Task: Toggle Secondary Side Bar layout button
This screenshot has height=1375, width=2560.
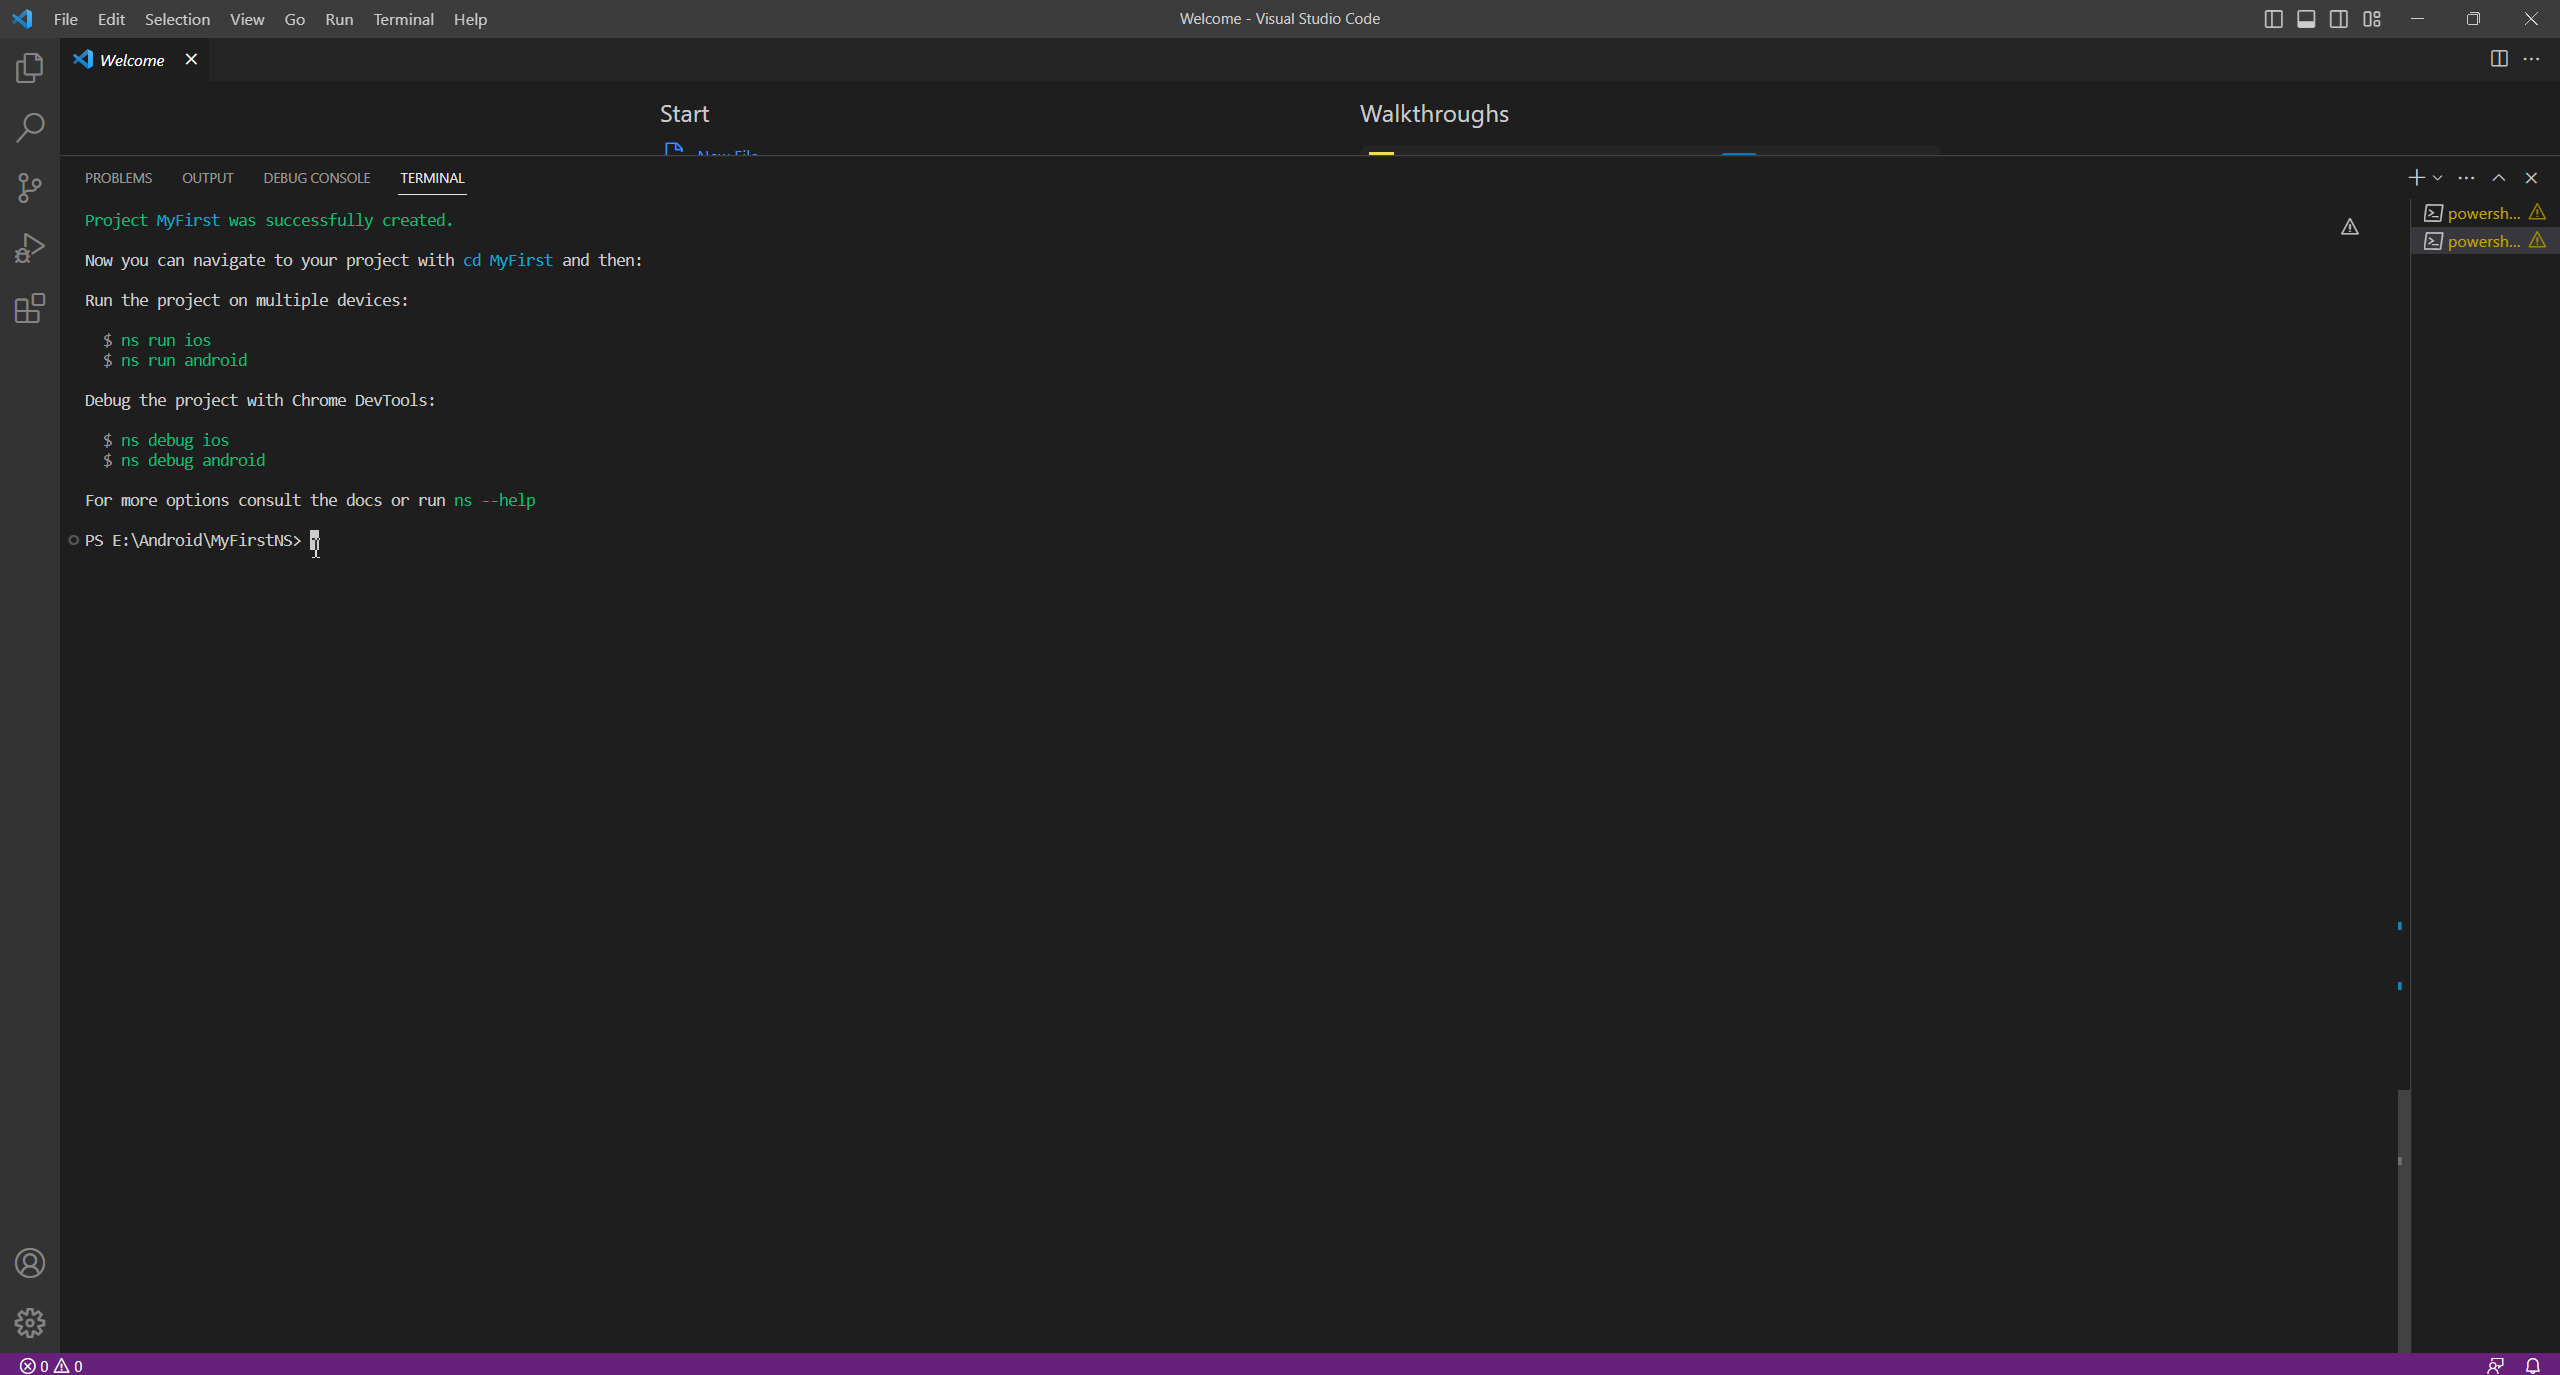Action: tap(2339, 19)
